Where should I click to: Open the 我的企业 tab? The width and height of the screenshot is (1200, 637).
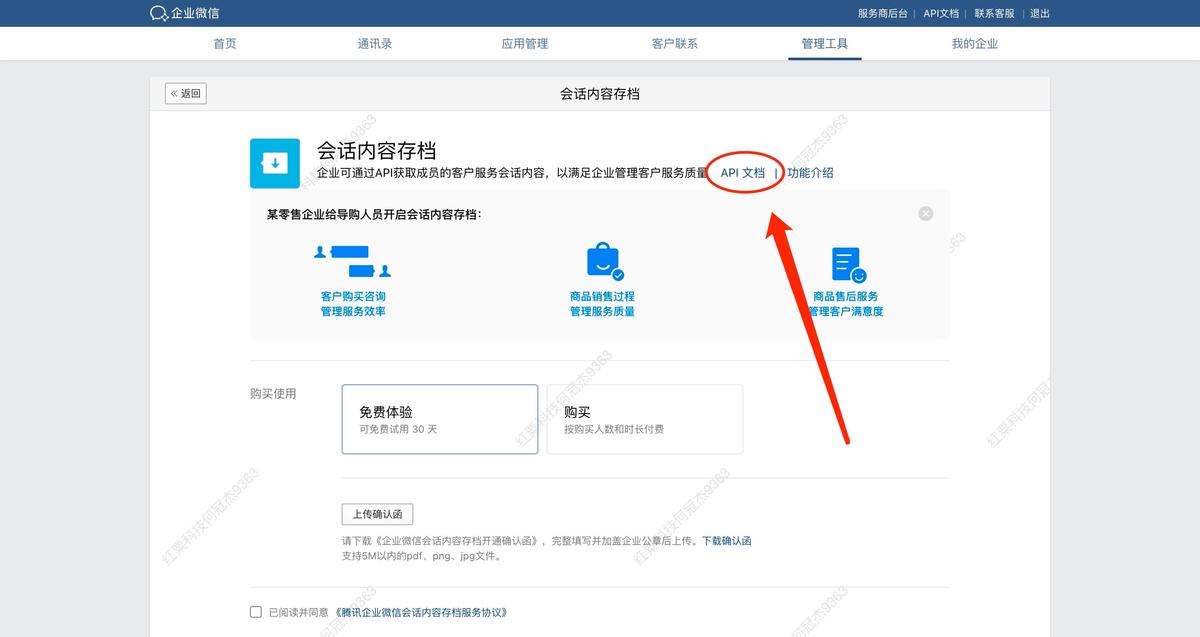pyautogui.click(x=974, y=43)
